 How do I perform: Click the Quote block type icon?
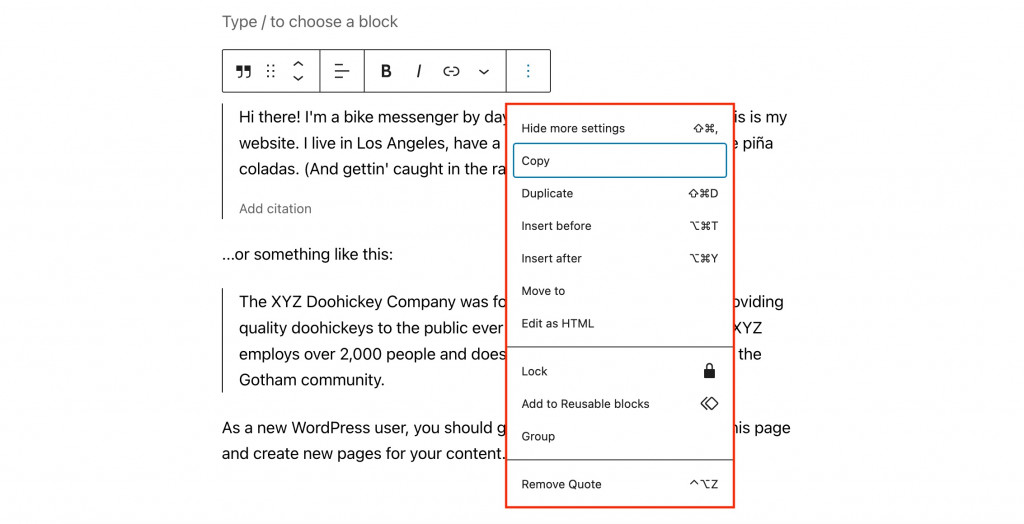pos(244,71)
